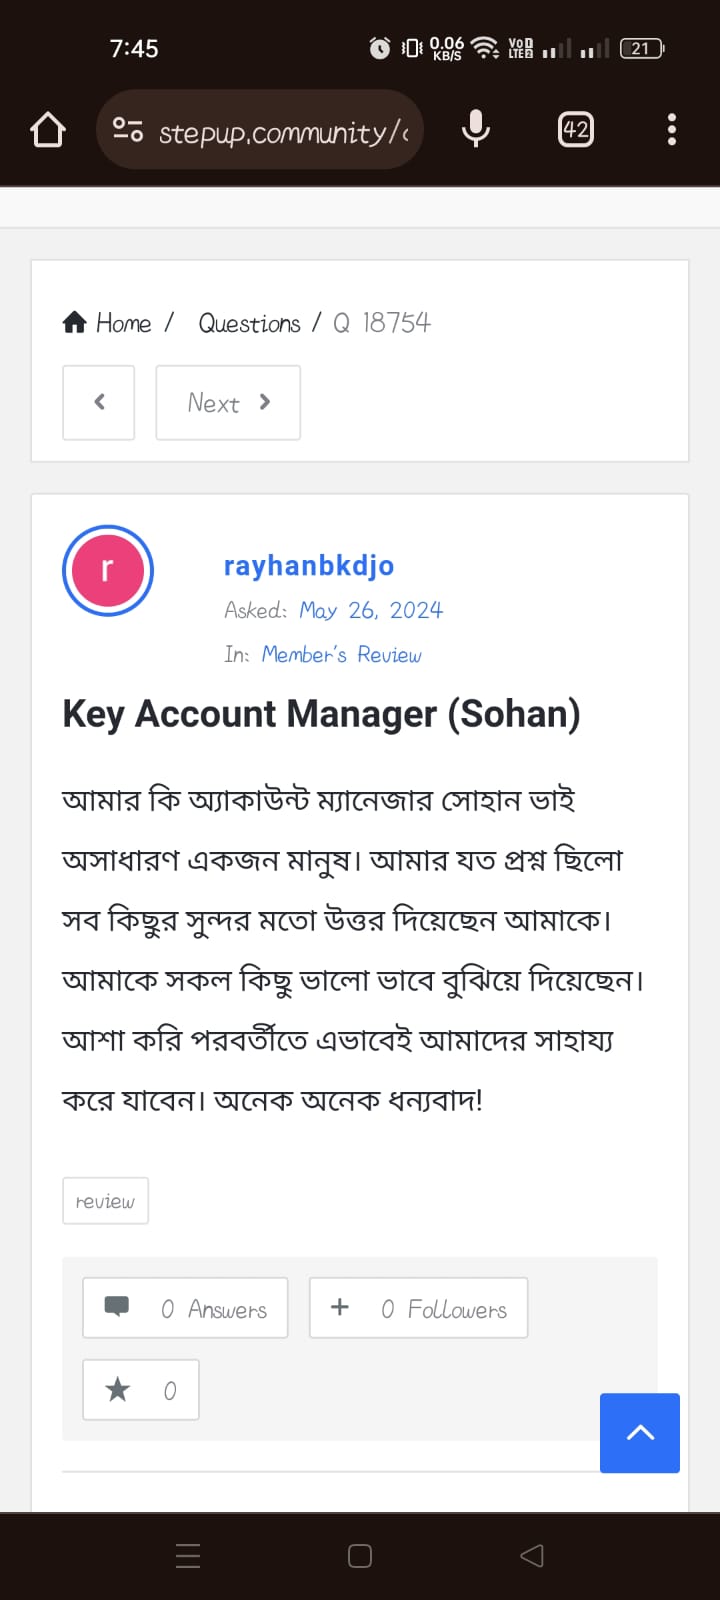Click the May 26, 2024 date link
The height and width of the screenshot is (1600, 720).
point(371,610)
